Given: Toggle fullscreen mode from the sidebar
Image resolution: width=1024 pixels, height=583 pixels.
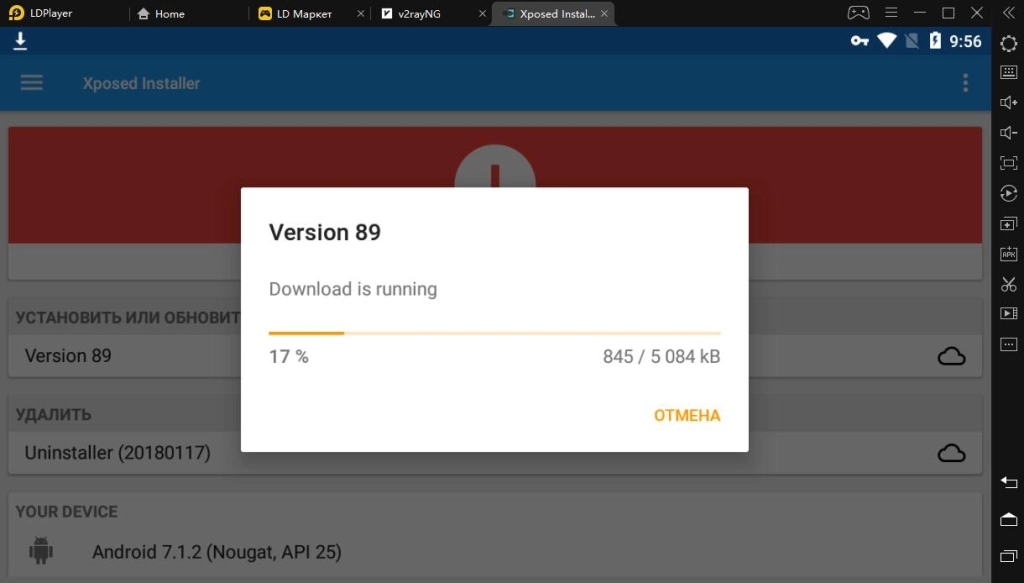Looking at the screenshot, I should 1008,162.
